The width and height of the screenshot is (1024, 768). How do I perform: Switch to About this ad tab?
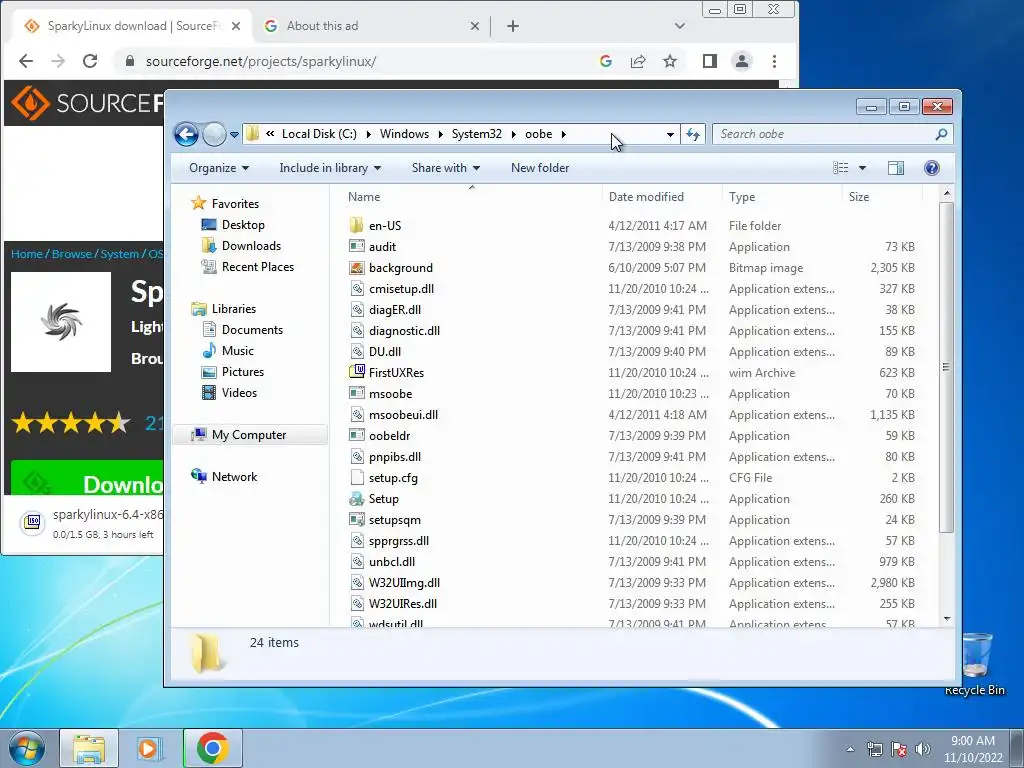coord(372,26)
